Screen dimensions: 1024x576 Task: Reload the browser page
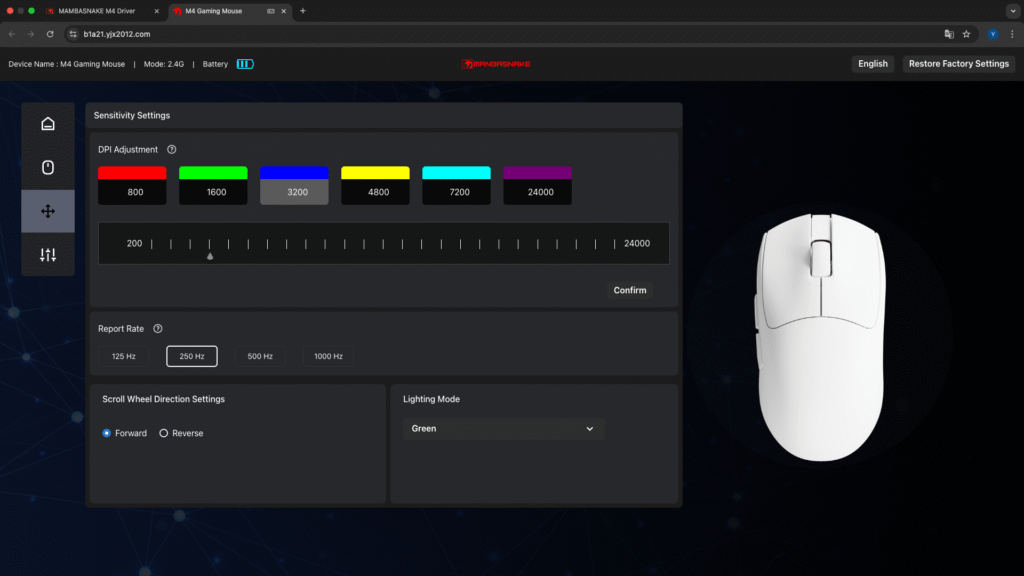50,34
